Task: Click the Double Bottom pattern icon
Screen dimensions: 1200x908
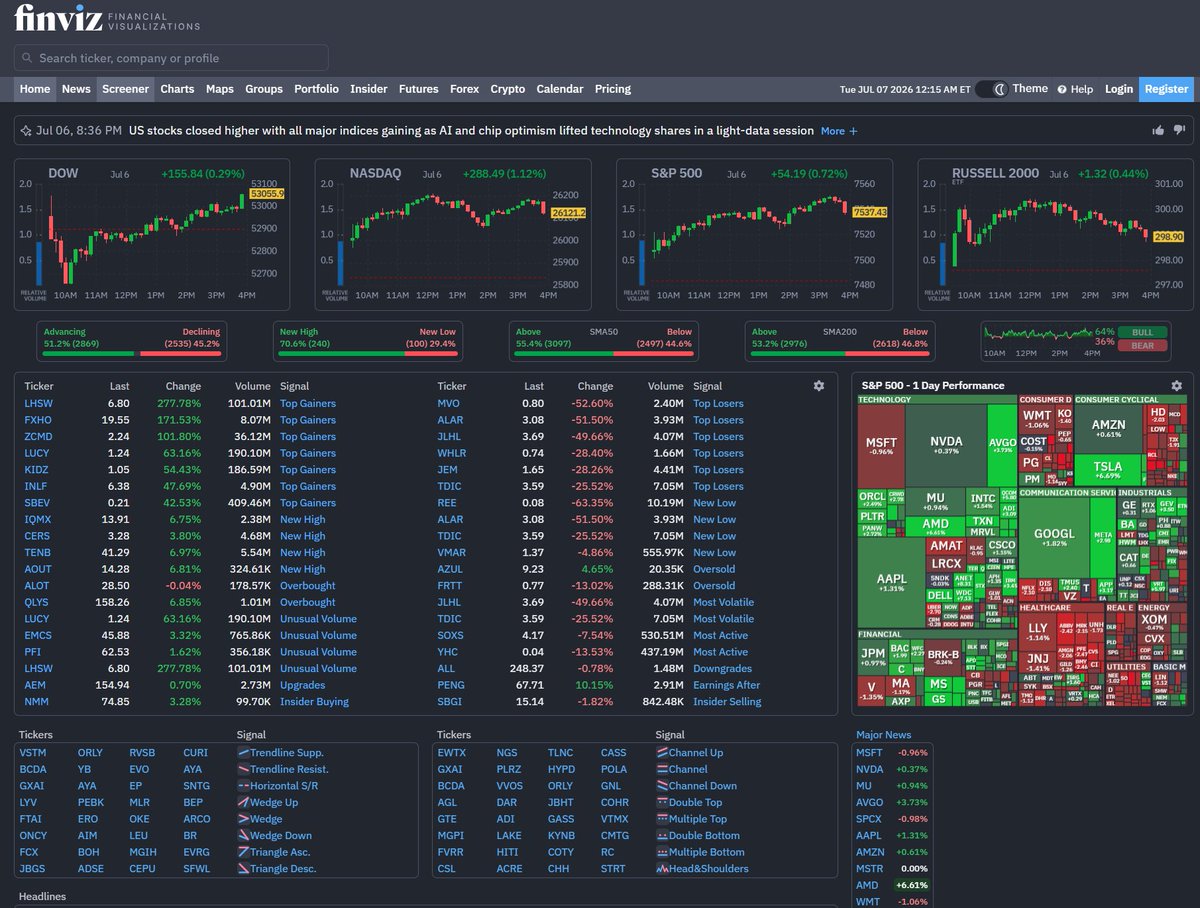Action: [x=662, y=835]
